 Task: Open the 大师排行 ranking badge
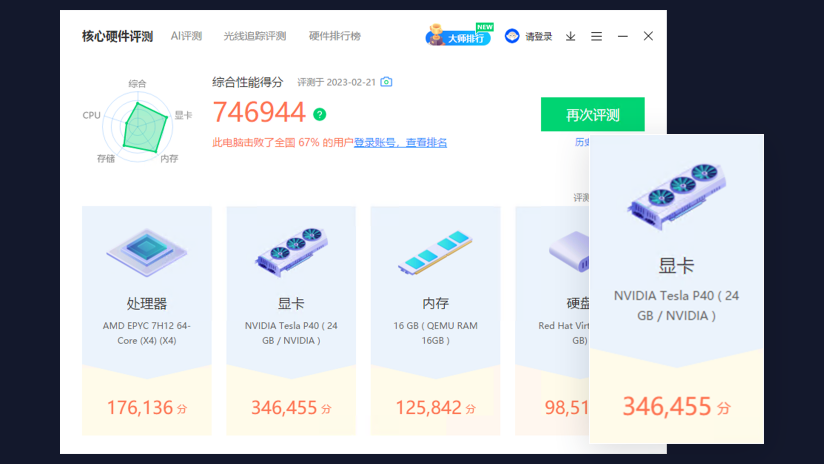459,35
